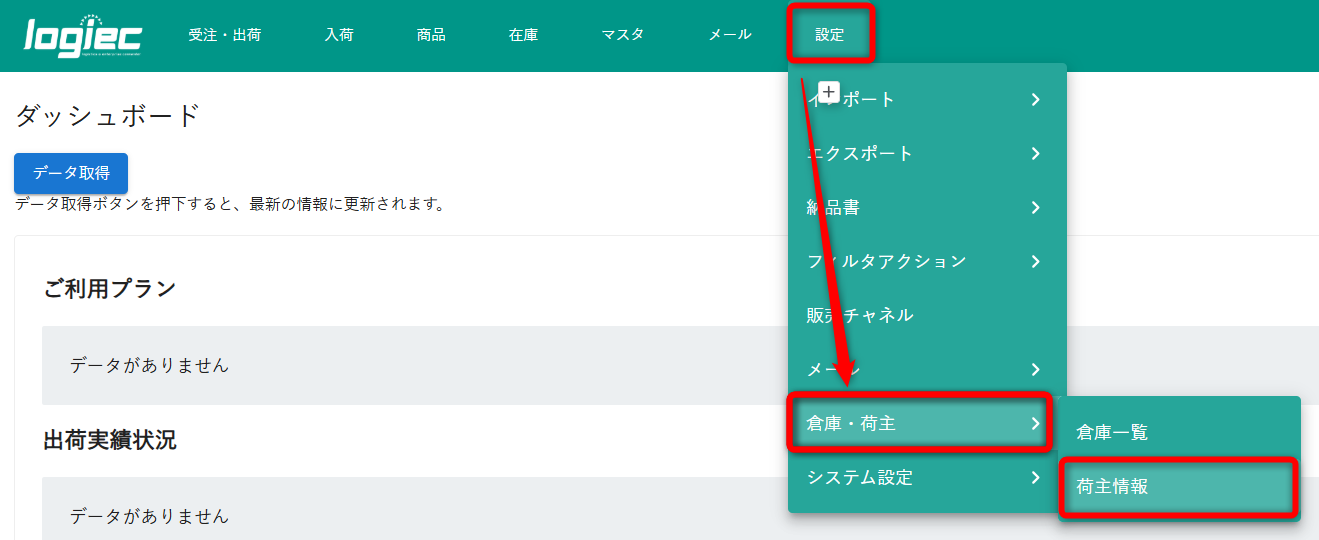Open the マスタ menu
This screenshot has width=1319, height=540.
point(622,35)
